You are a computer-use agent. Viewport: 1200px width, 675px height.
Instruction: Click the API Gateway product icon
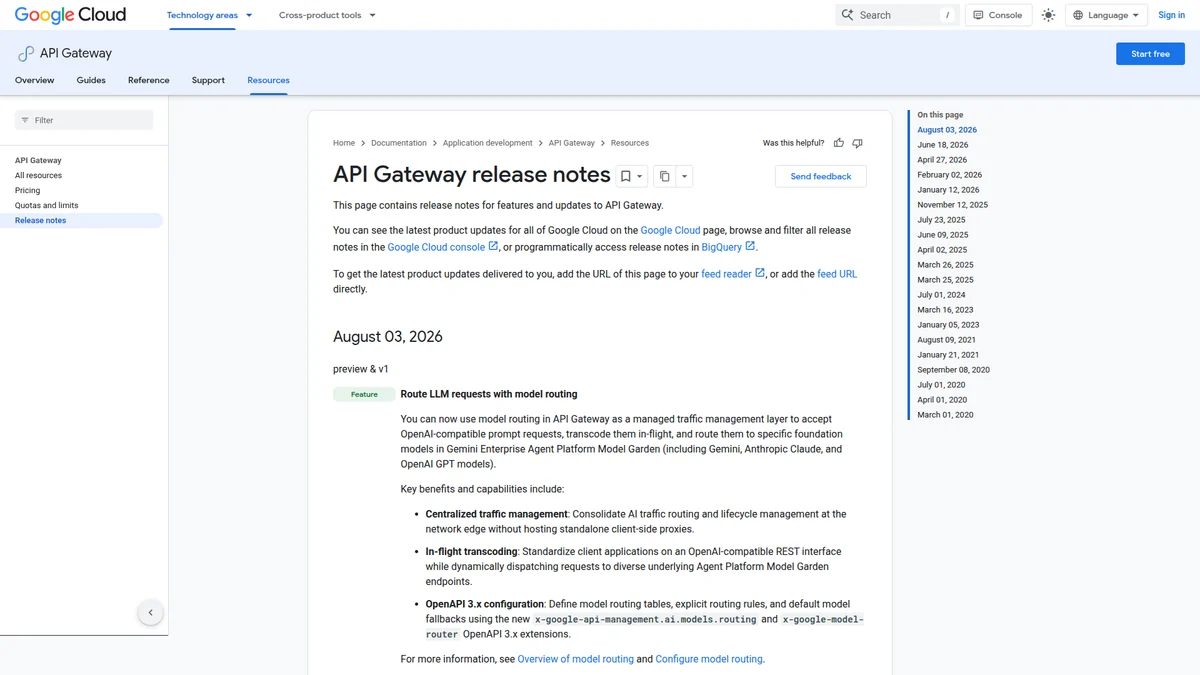pos(26,54)
